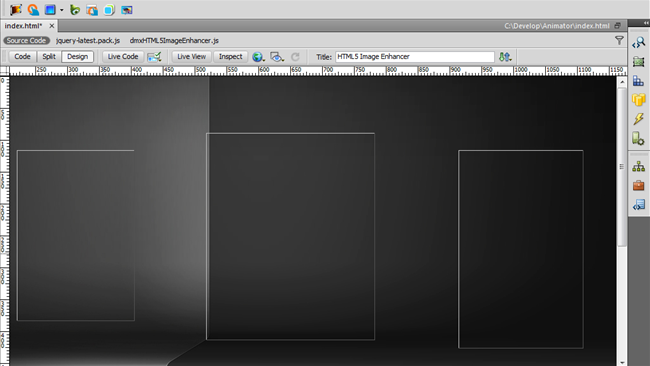
Task: Open the Files panel sitemap icon
Action: [638, 167]
